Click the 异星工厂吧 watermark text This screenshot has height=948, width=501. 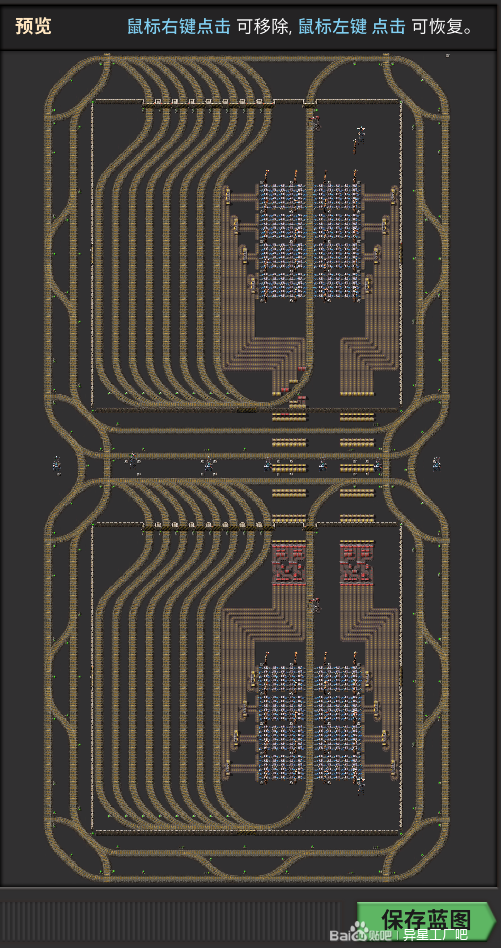tap(435, 935)
